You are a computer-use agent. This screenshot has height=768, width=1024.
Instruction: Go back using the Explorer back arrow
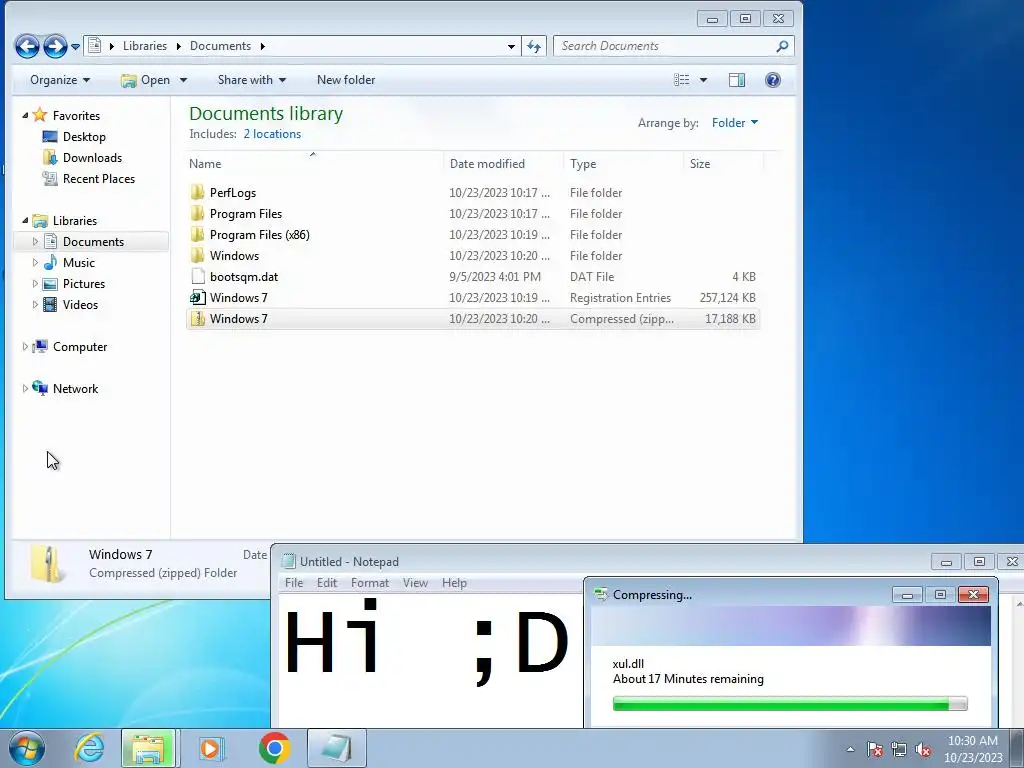(x=27, y=46)
